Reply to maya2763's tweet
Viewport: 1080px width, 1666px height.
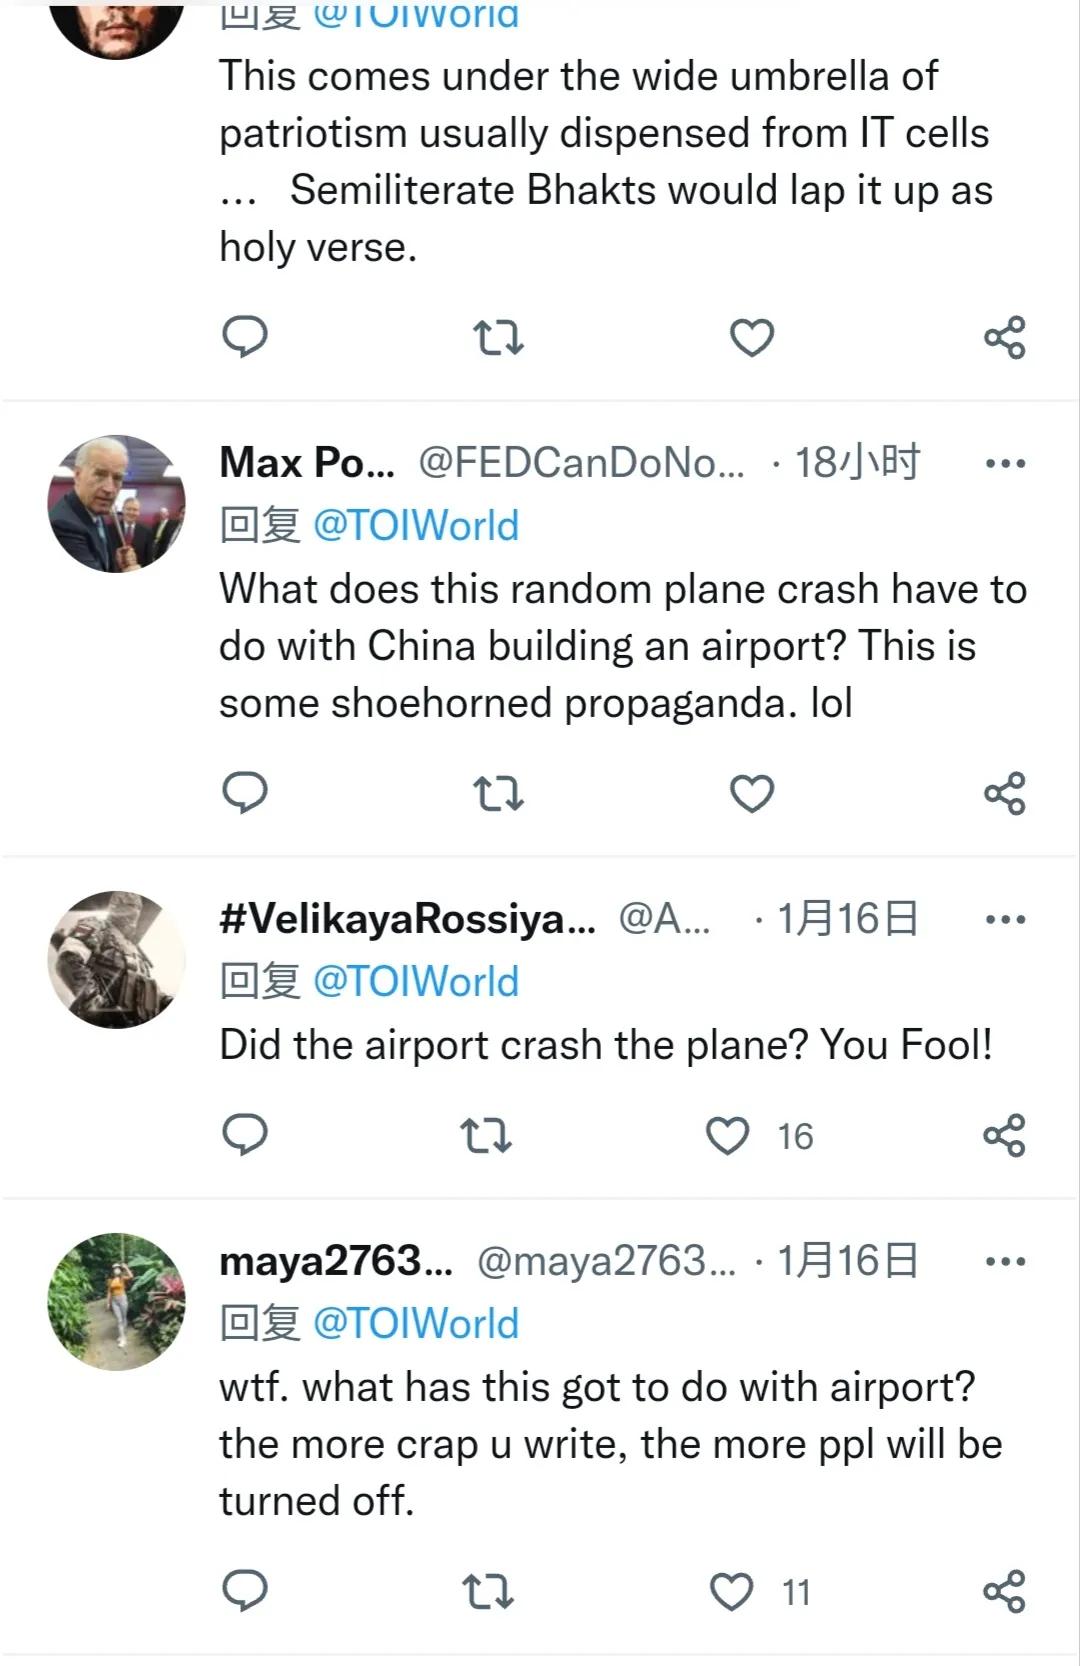point(244,1591)
